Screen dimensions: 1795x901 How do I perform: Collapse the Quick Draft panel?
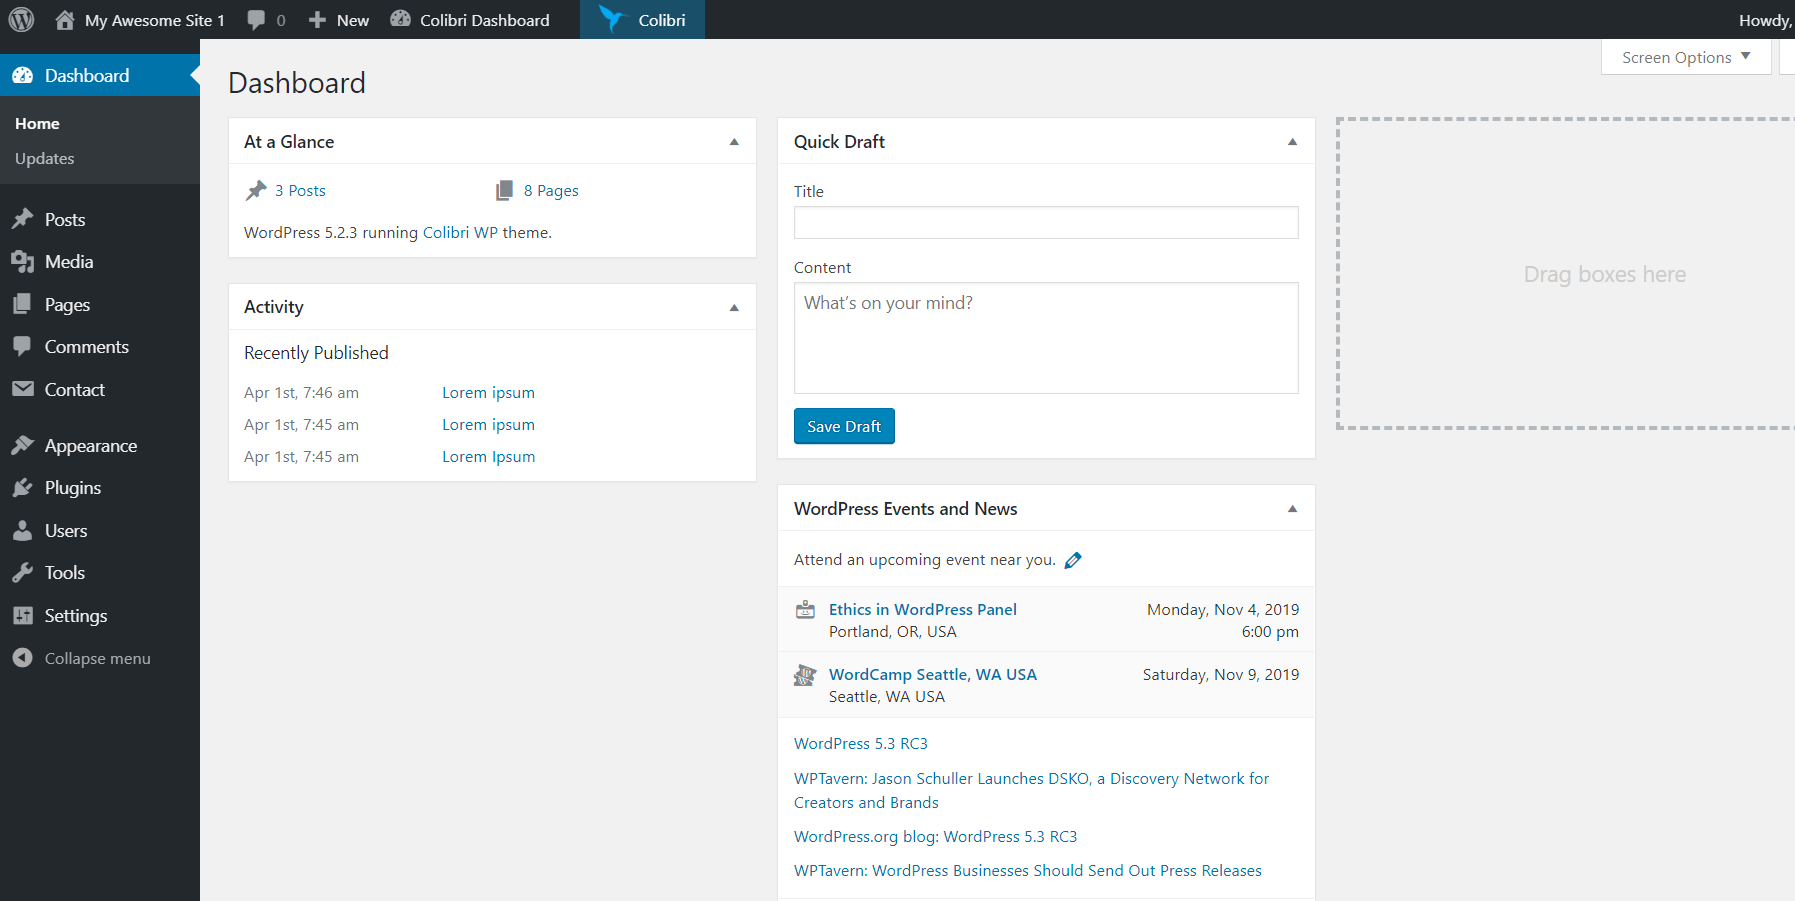(1290, 141)
